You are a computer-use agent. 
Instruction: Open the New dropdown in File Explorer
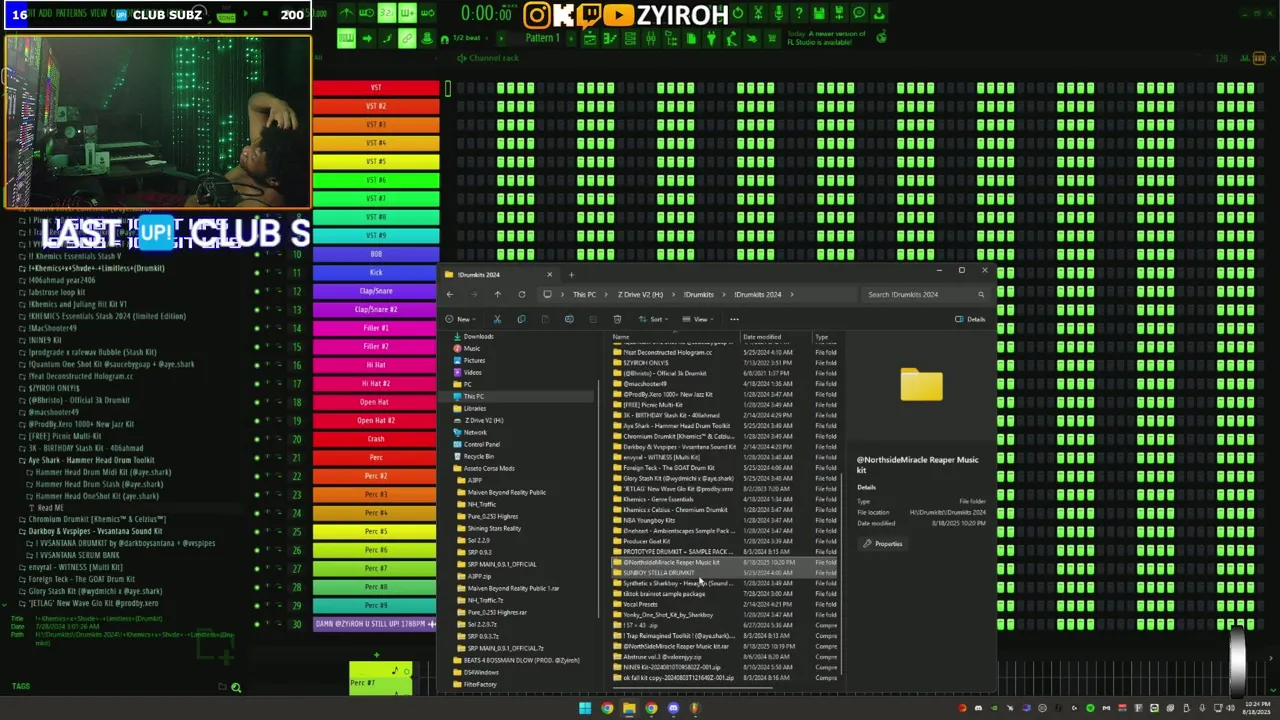(463, 319)
